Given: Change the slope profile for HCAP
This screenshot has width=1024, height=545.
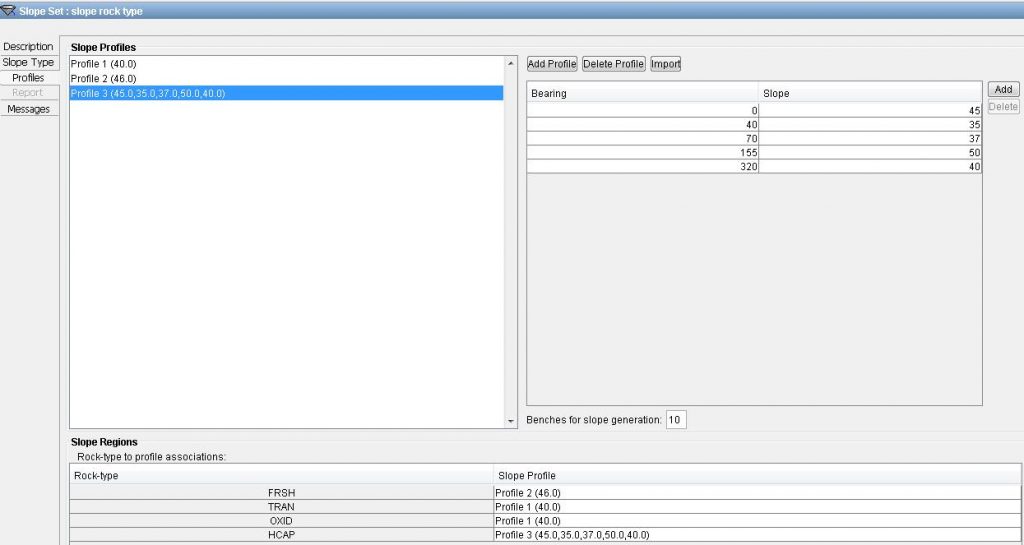Looking at the screenshot, I should pyautogui.click(x=756, y=535).
